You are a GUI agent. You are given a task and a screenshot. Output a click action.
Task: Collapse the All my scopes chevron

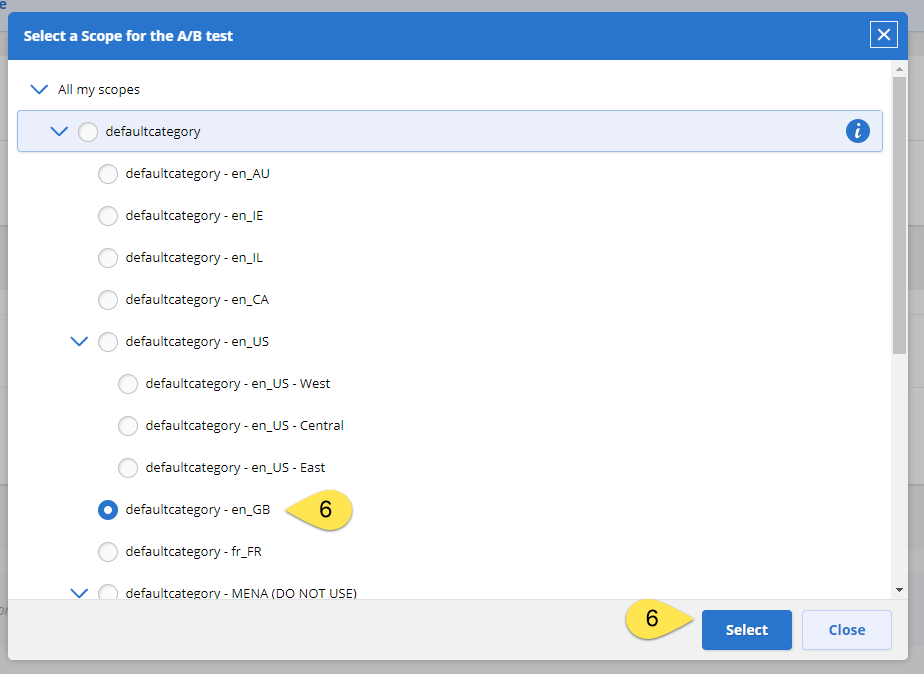point(39,90)
